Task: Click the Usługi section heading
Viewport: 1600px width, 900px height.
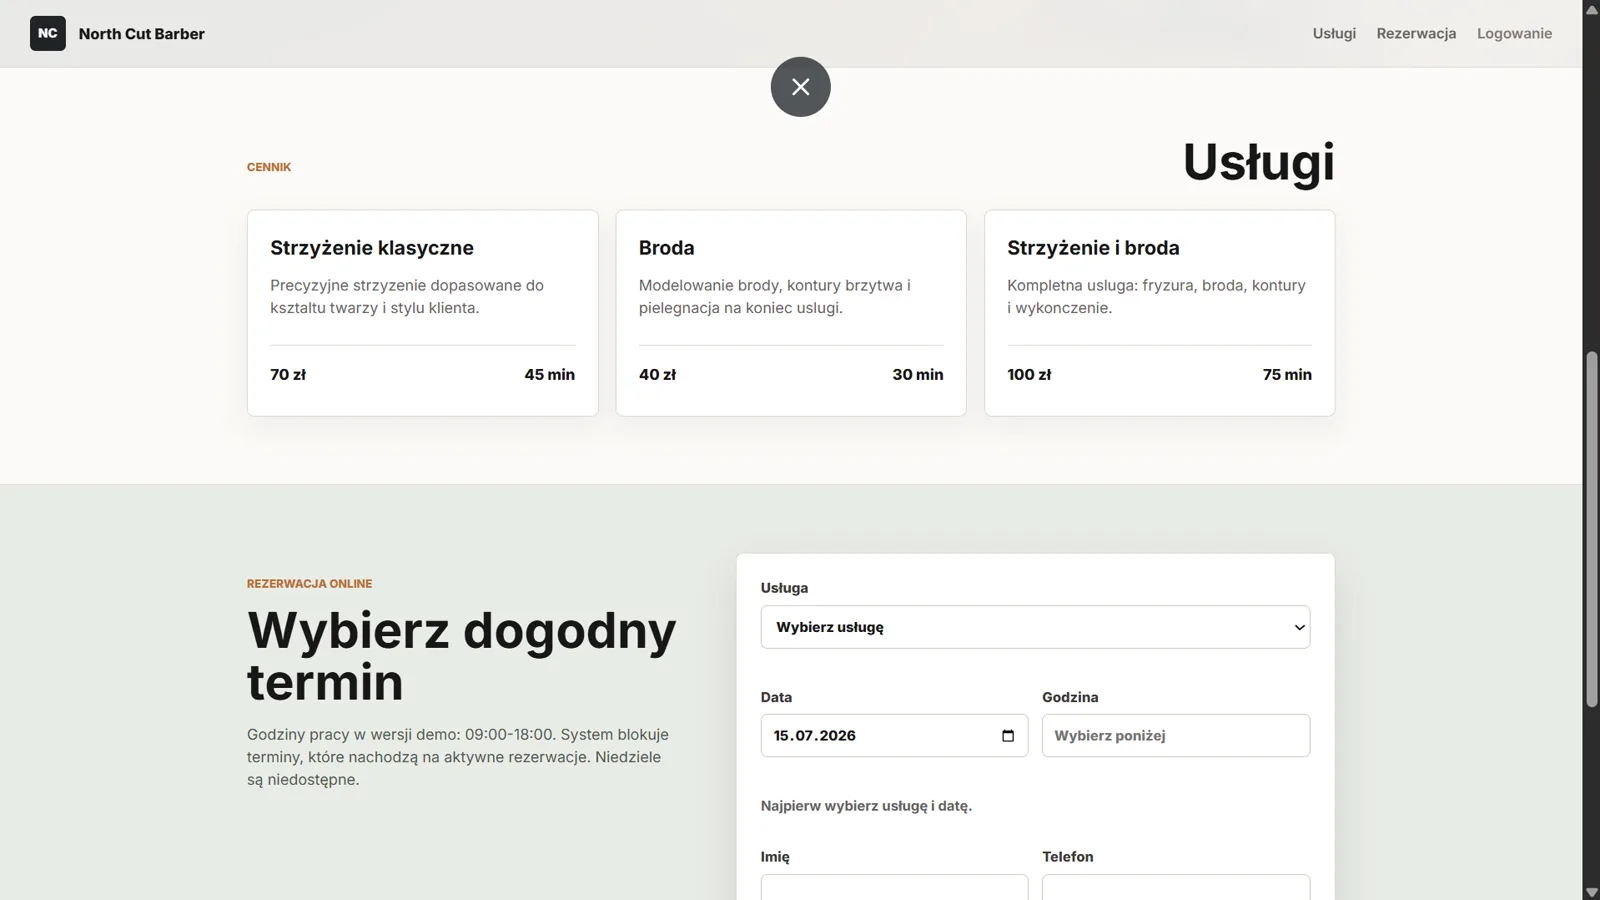Action: pos(1258,162)
